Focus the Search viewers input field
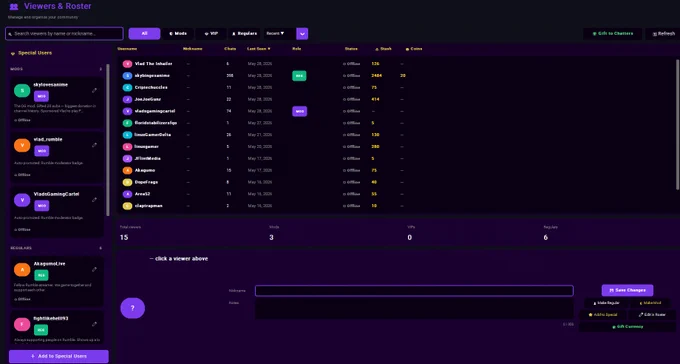680x364 pixels. 64,33
